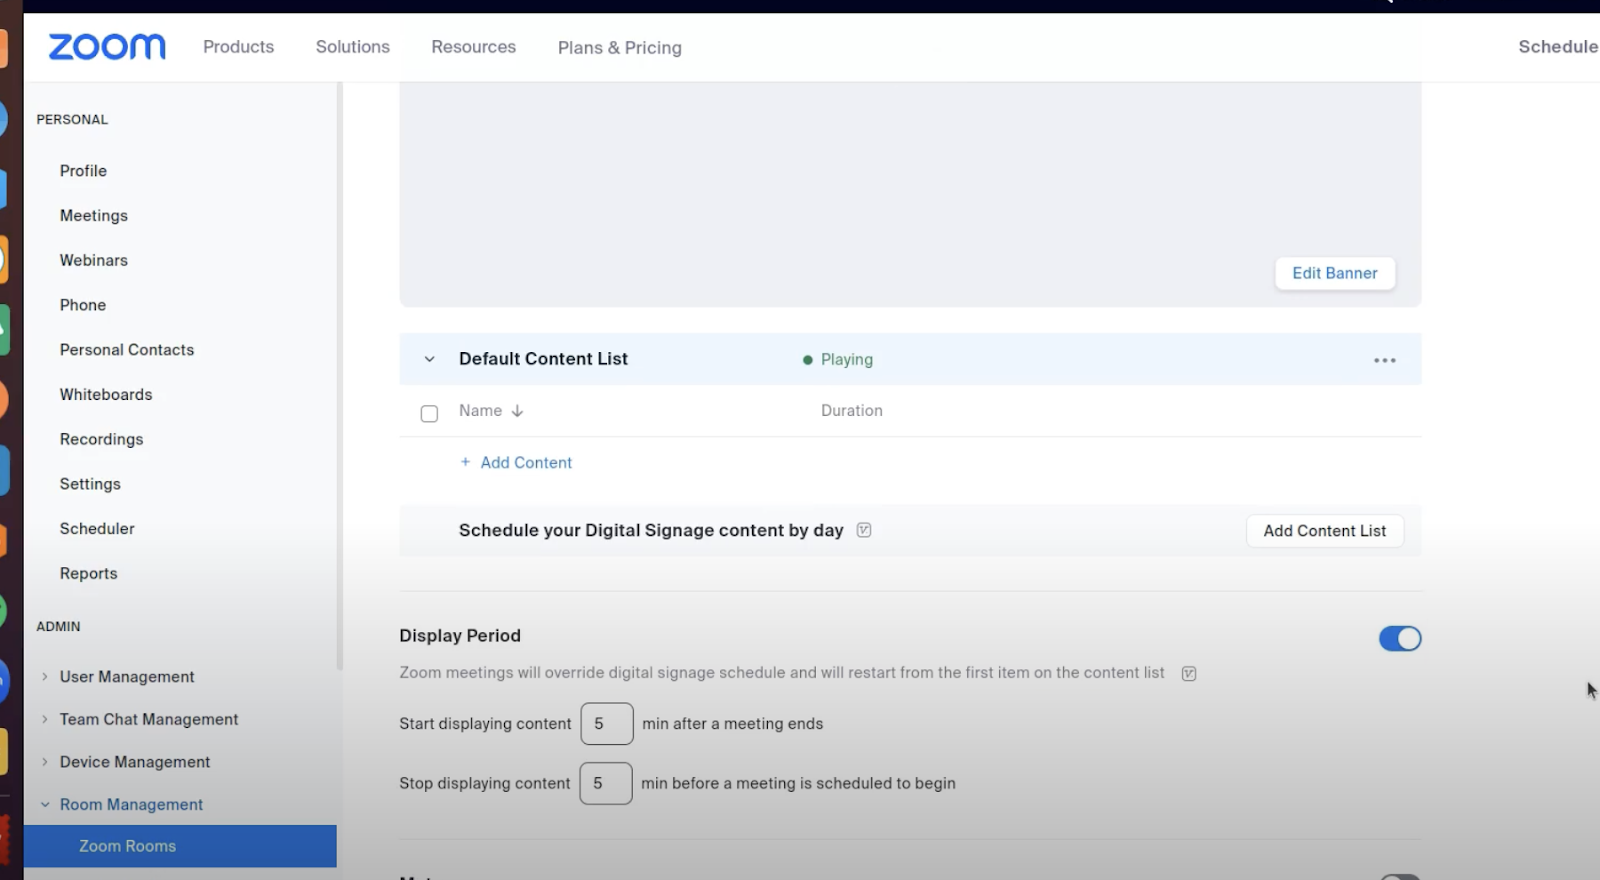Click info icon beside Schedule Digital Signage heading
Viewport: 1600px width, 880px height.
864,530
